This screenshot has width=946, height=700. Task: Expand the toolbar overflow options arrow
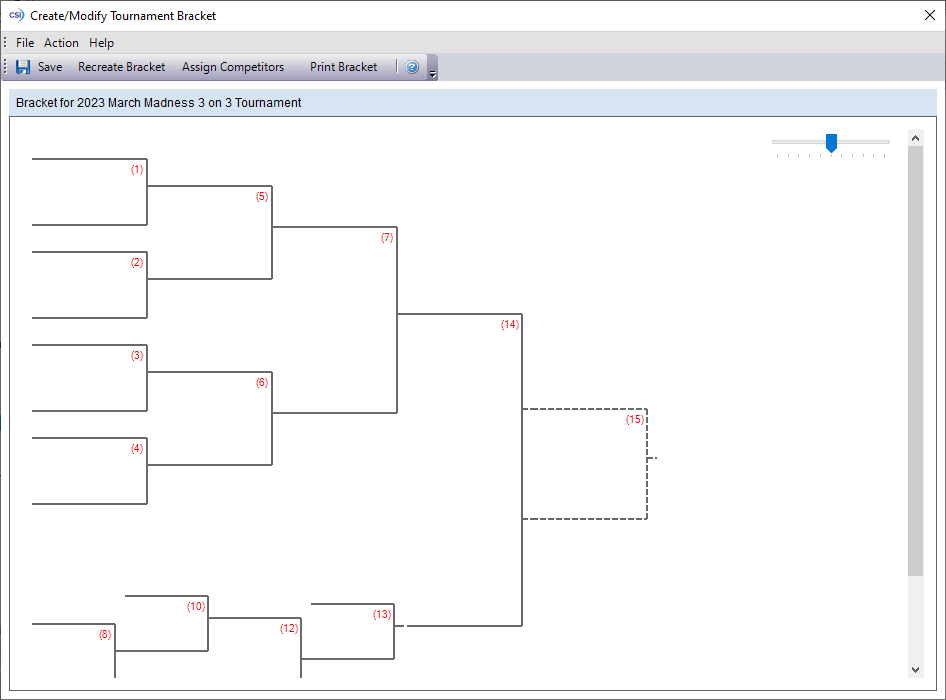433,74
